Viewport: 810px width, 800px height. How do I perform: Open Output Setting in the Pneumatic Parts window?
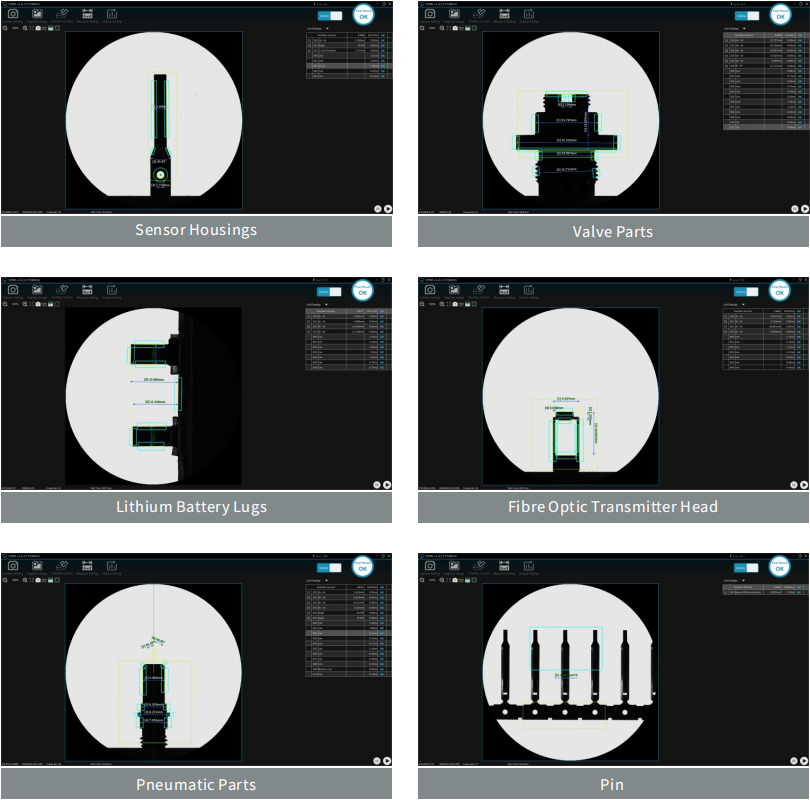point(111,568)
